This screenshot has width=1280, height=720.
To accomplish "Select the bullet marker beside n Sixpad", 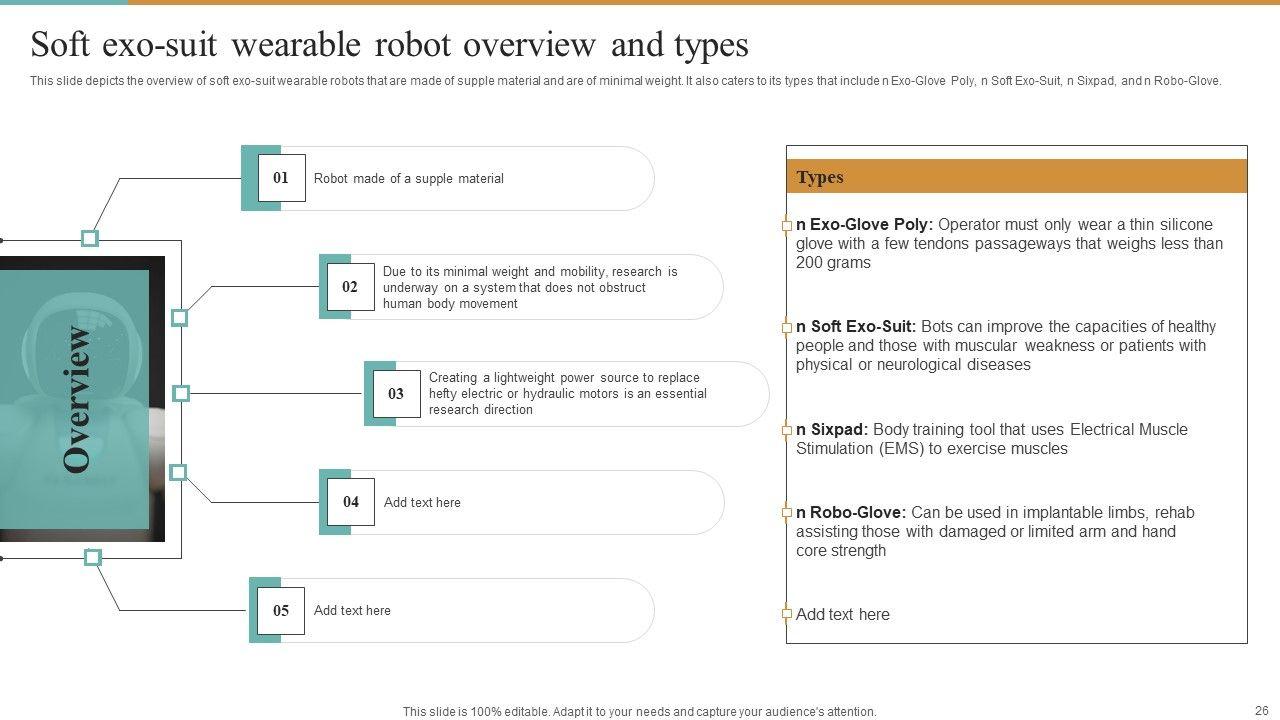I will (x=787, y=430).
